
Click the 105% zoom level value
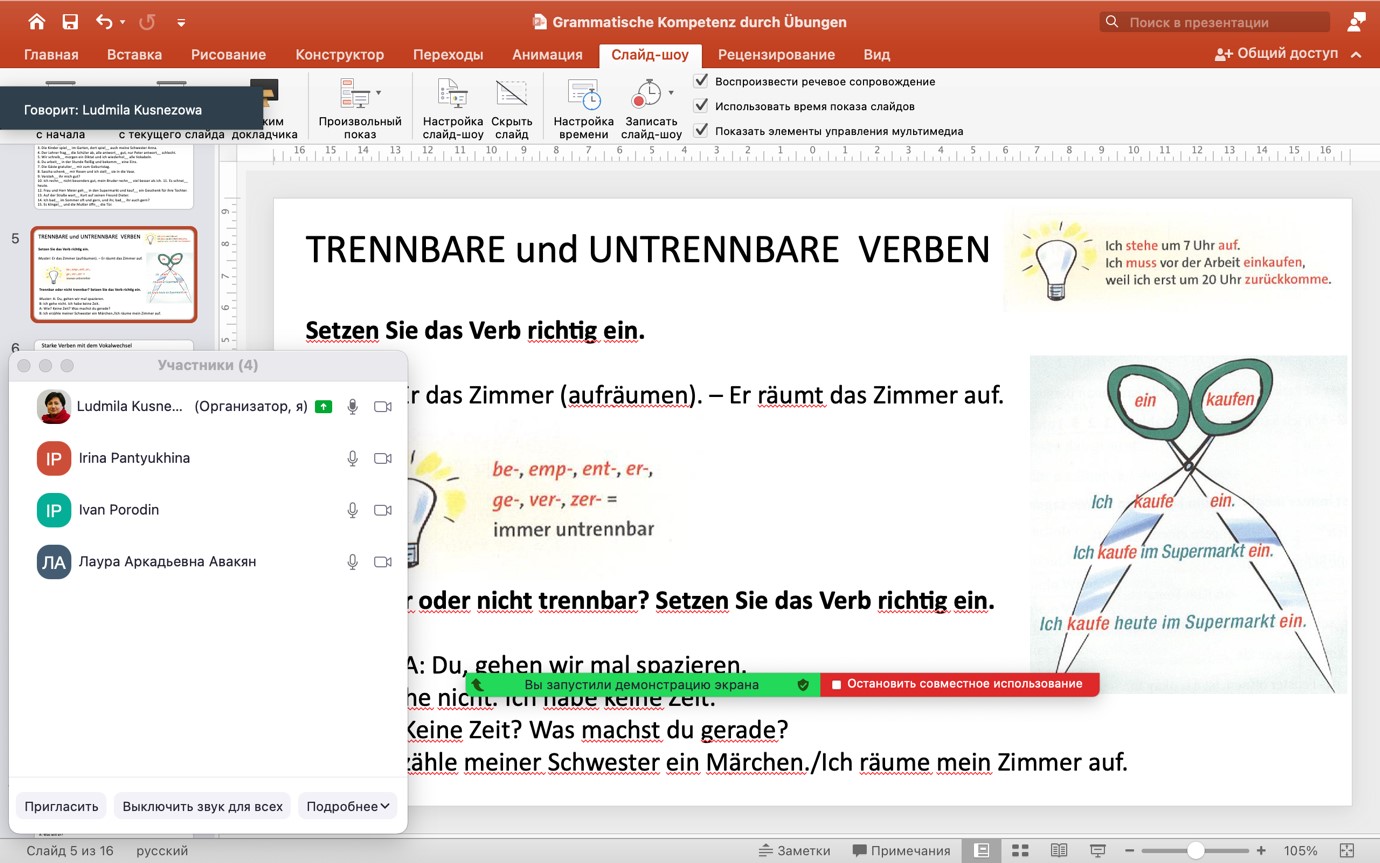1300,851
